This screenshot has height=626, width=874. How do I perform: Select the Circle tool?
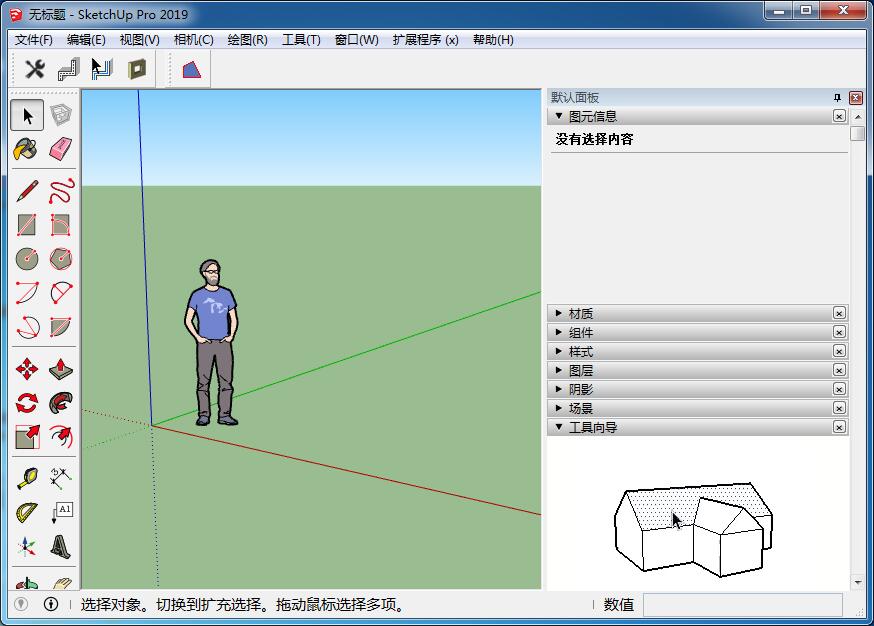click(27, 259)
